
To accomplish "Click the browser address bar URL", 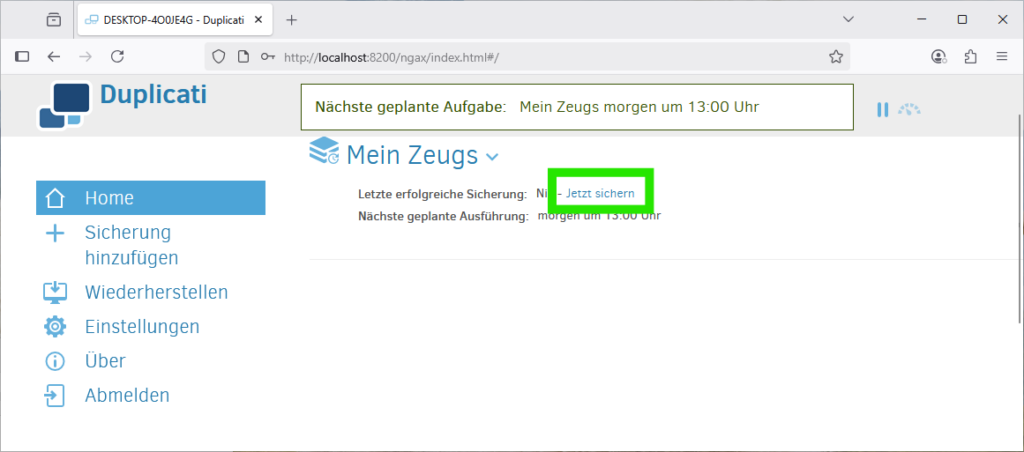I will pyautogui.click(x=391, y=57).
